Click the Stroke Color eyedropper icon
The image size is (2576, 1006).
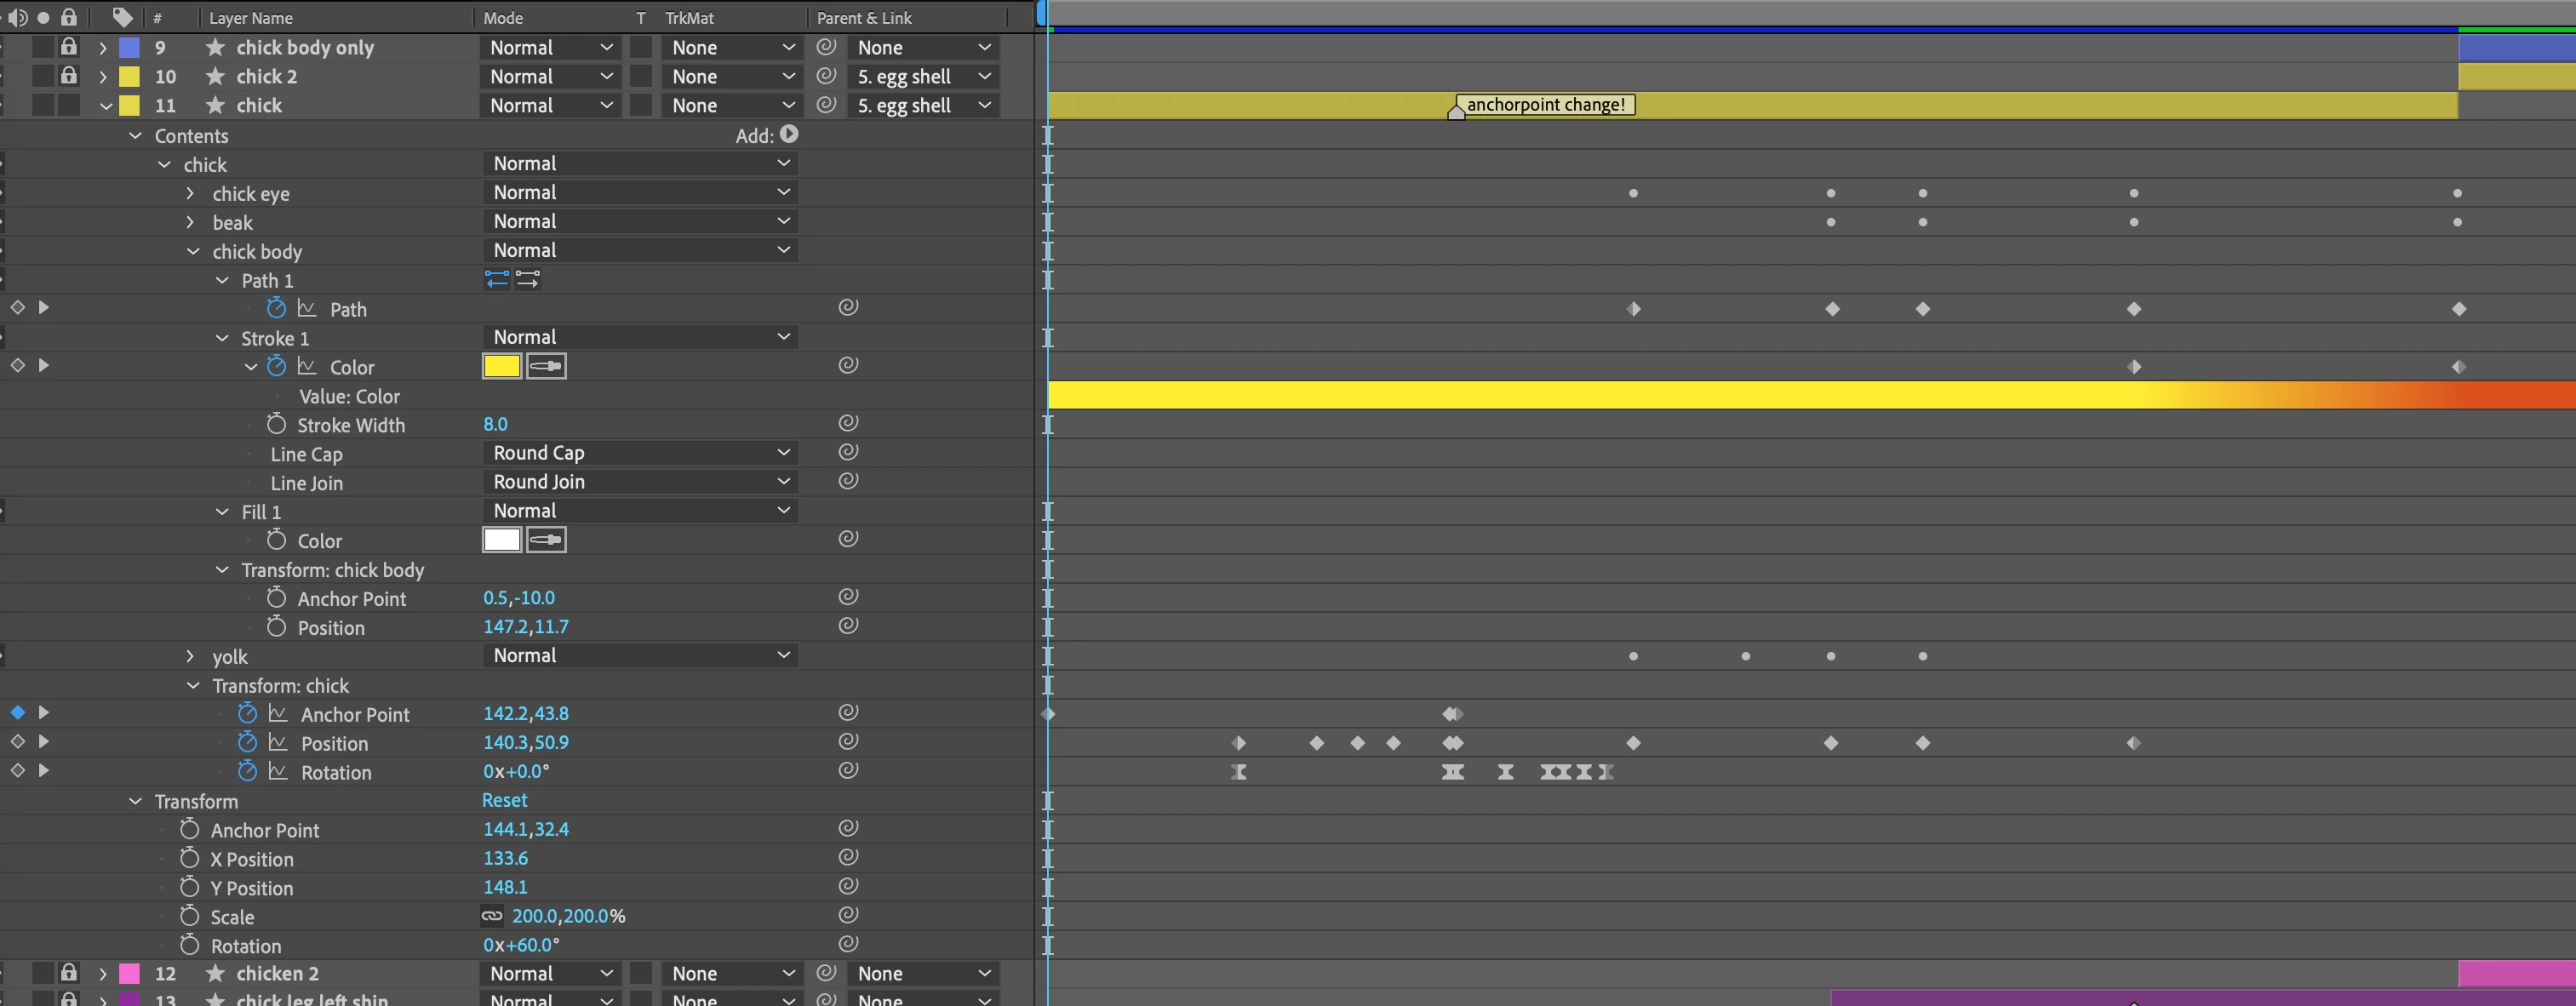546,366
